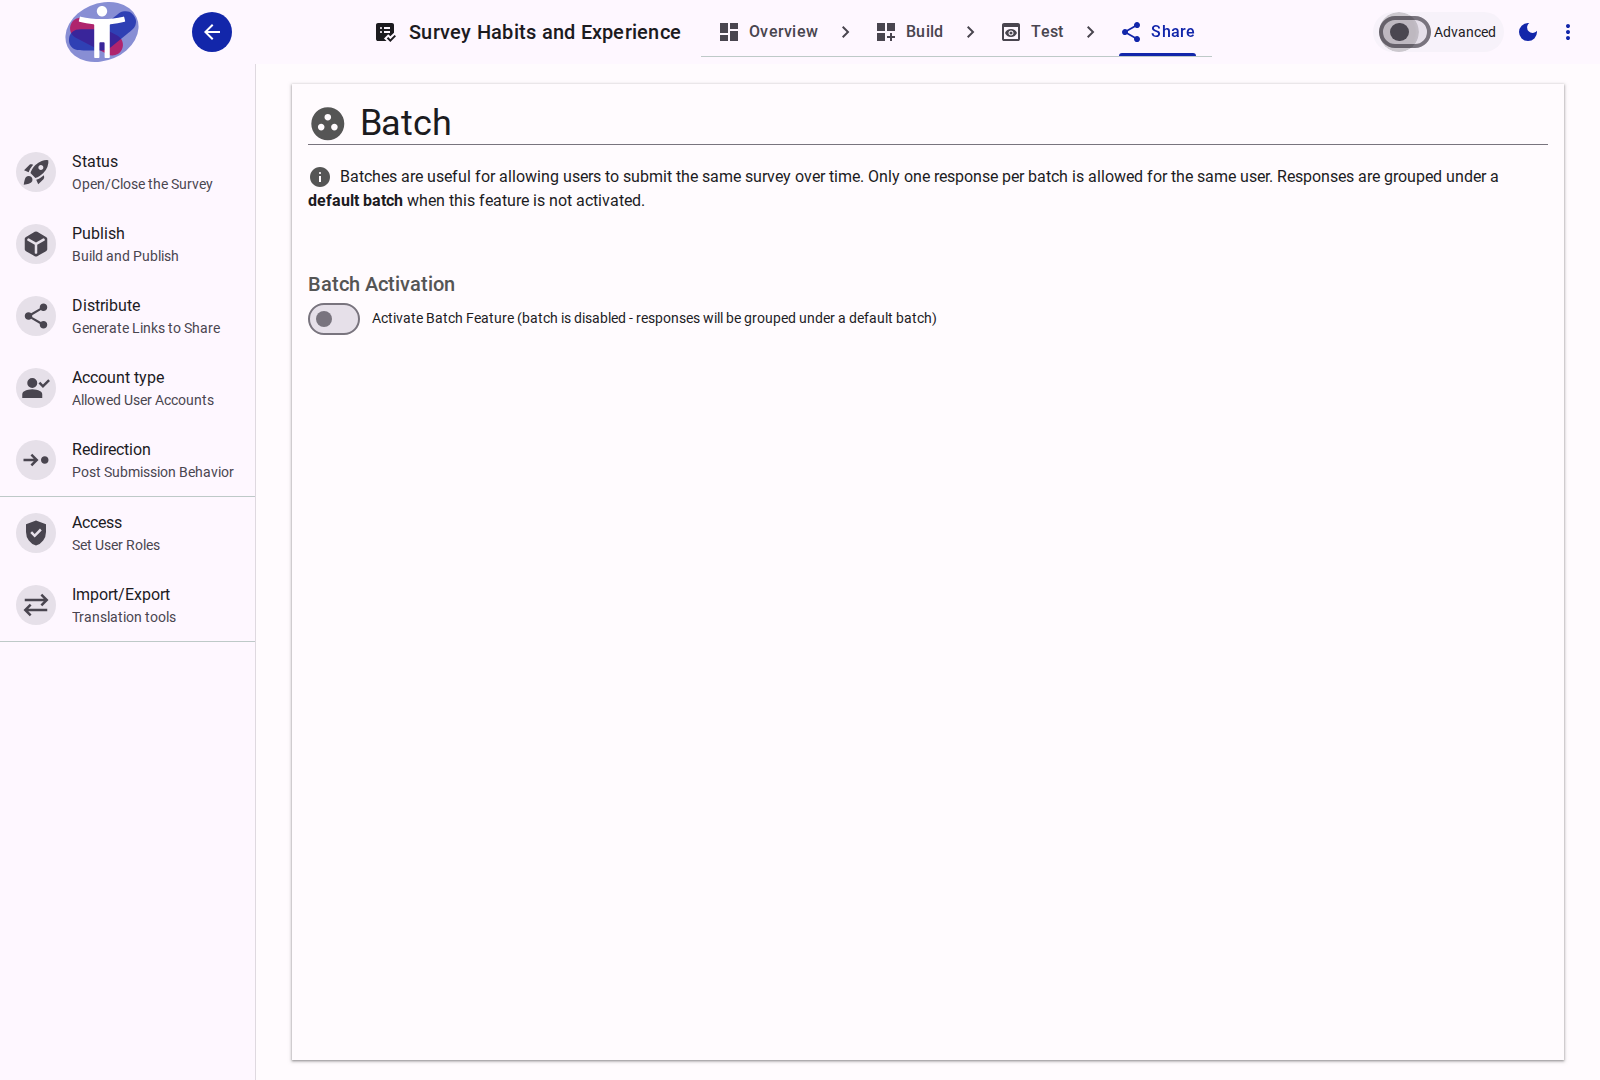Click the chevron after the Test step
The width and height of the screenshot is (1600, 1080).
pyautogui.click(x=1090, y=32)
